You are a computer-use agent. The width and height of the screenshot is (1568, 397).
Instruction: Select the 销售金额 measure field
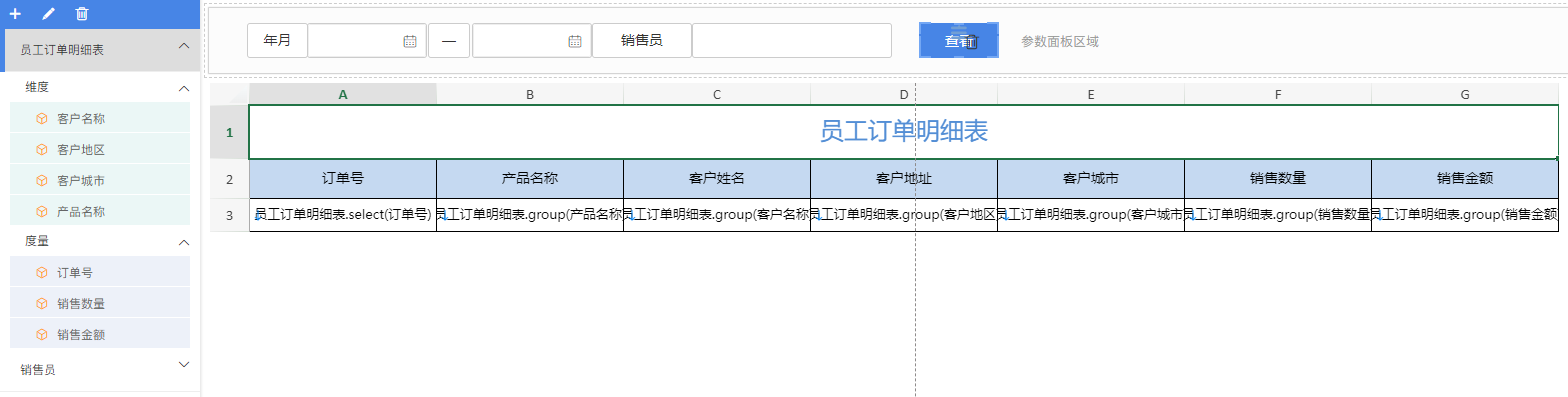click(100, 334)
